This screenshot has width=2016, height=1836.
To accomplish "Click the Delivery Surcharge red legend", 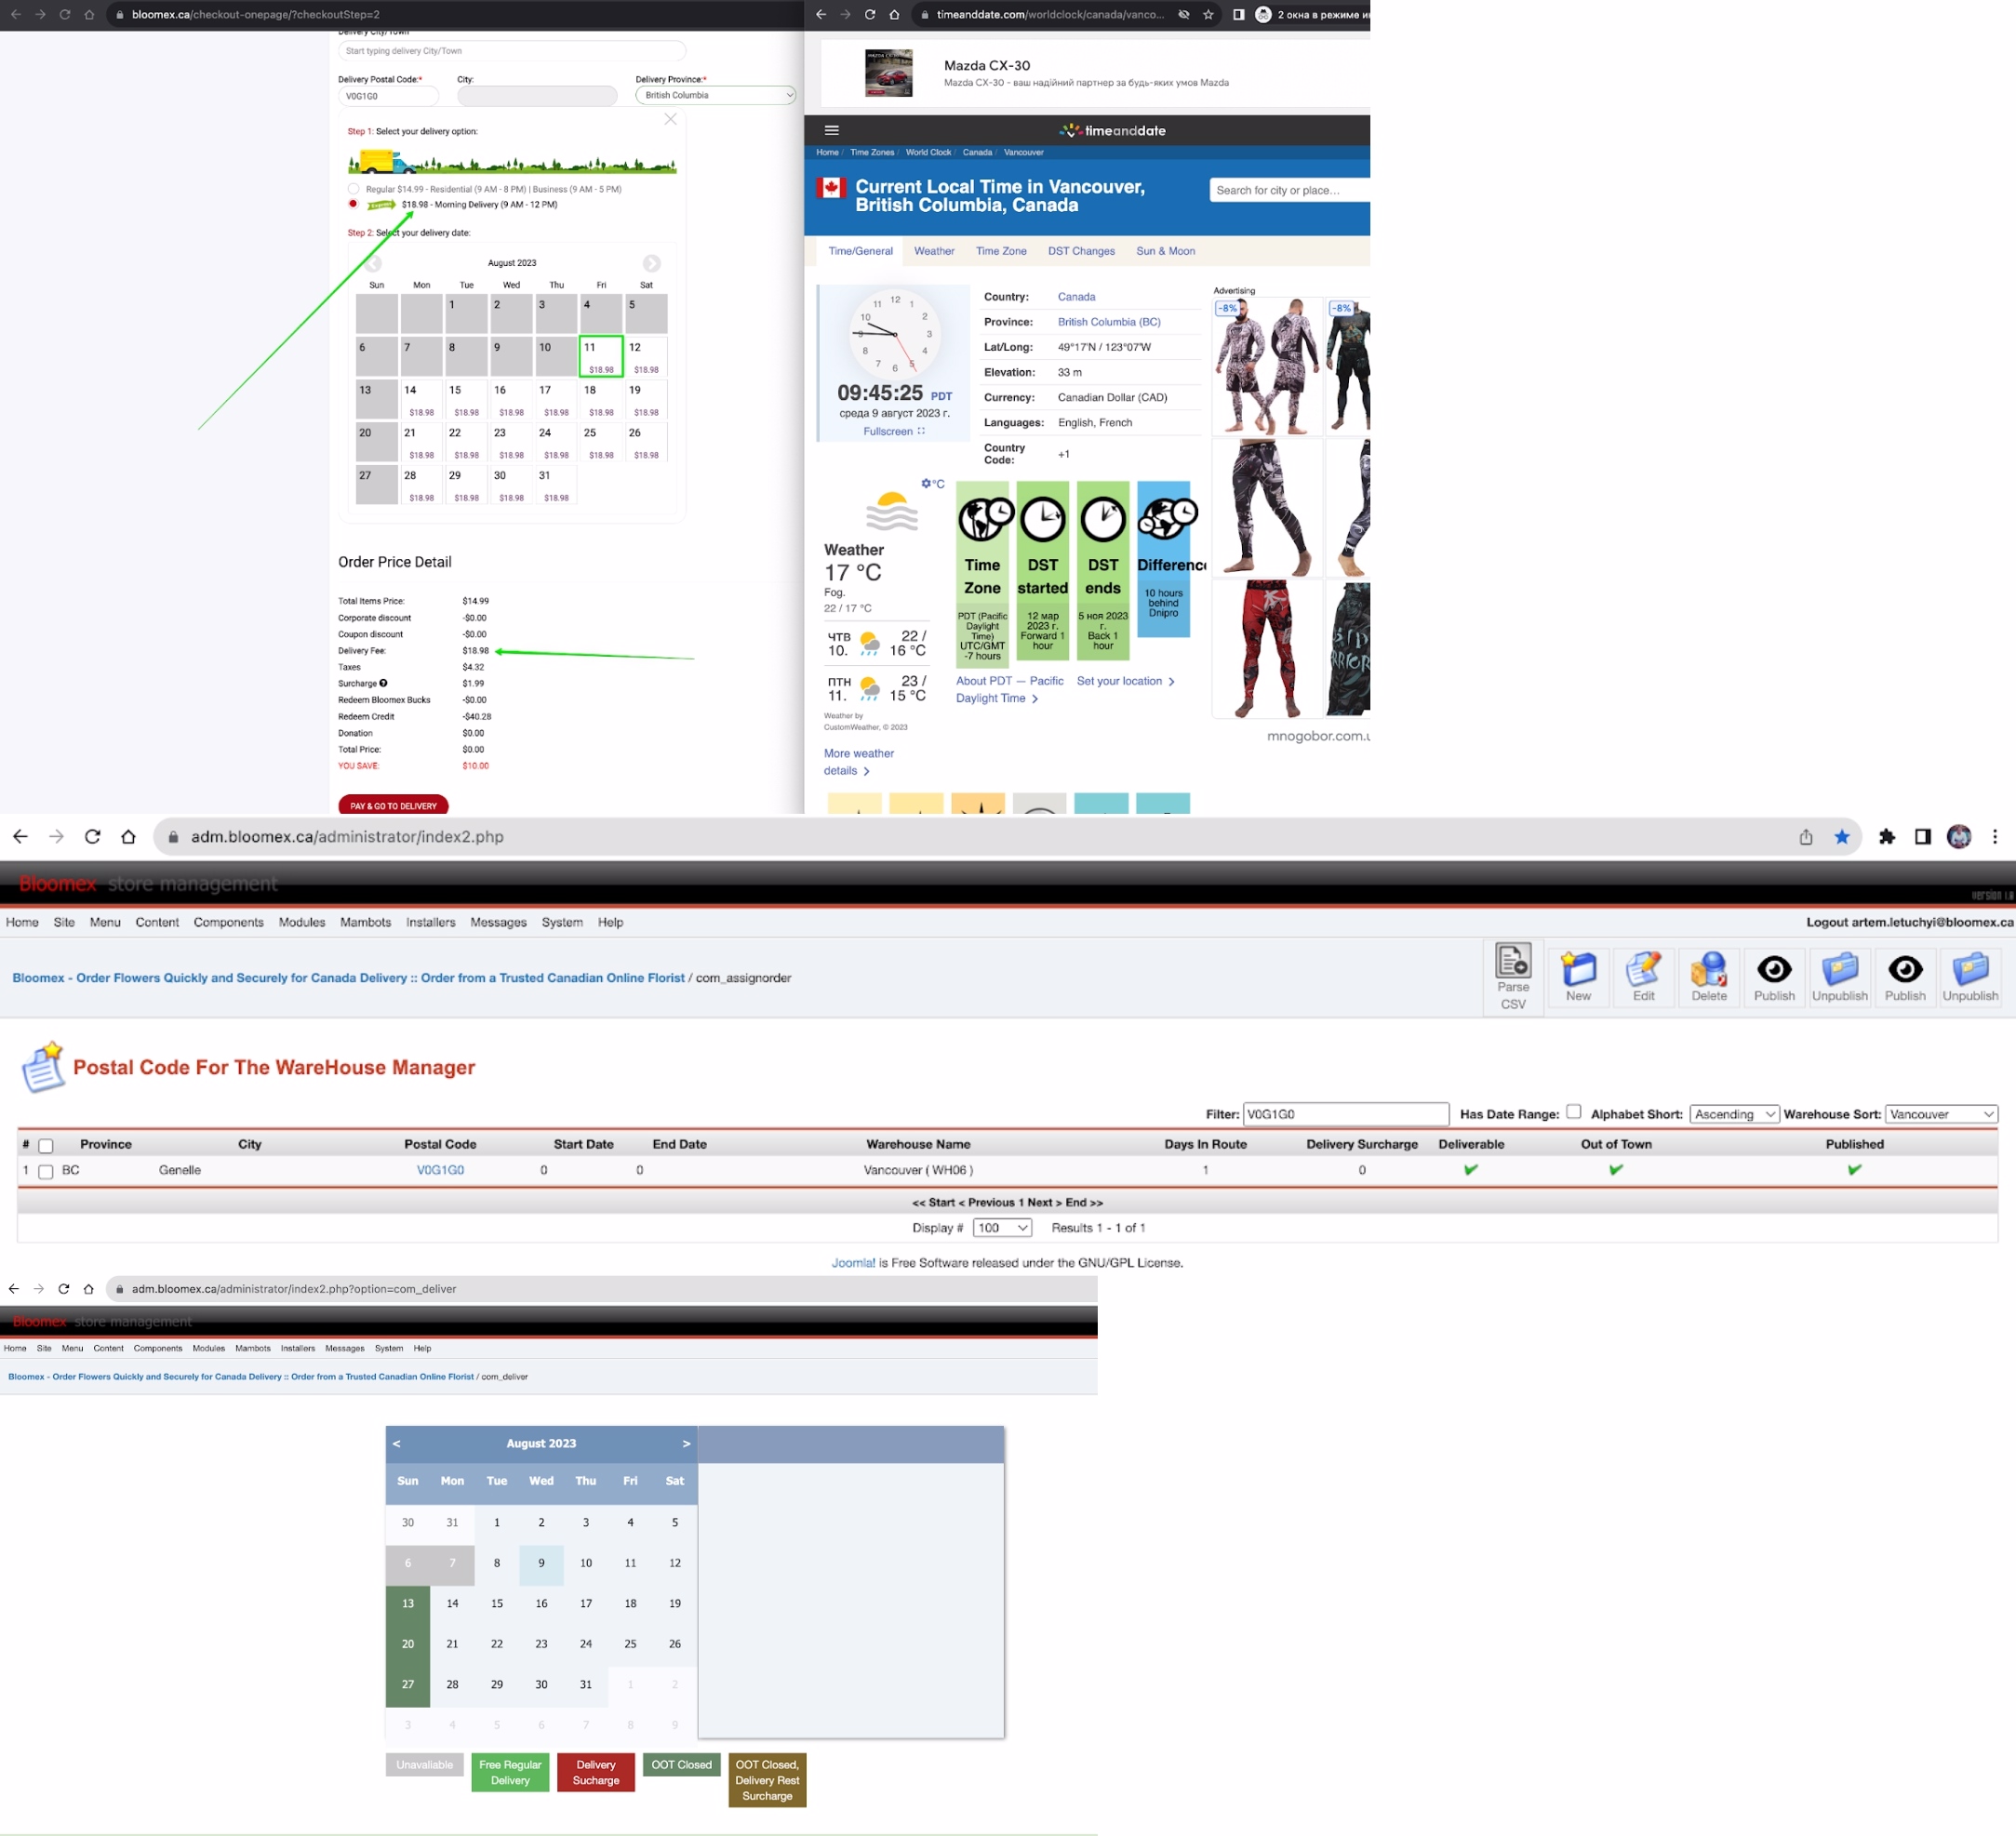I will 596,1772.
